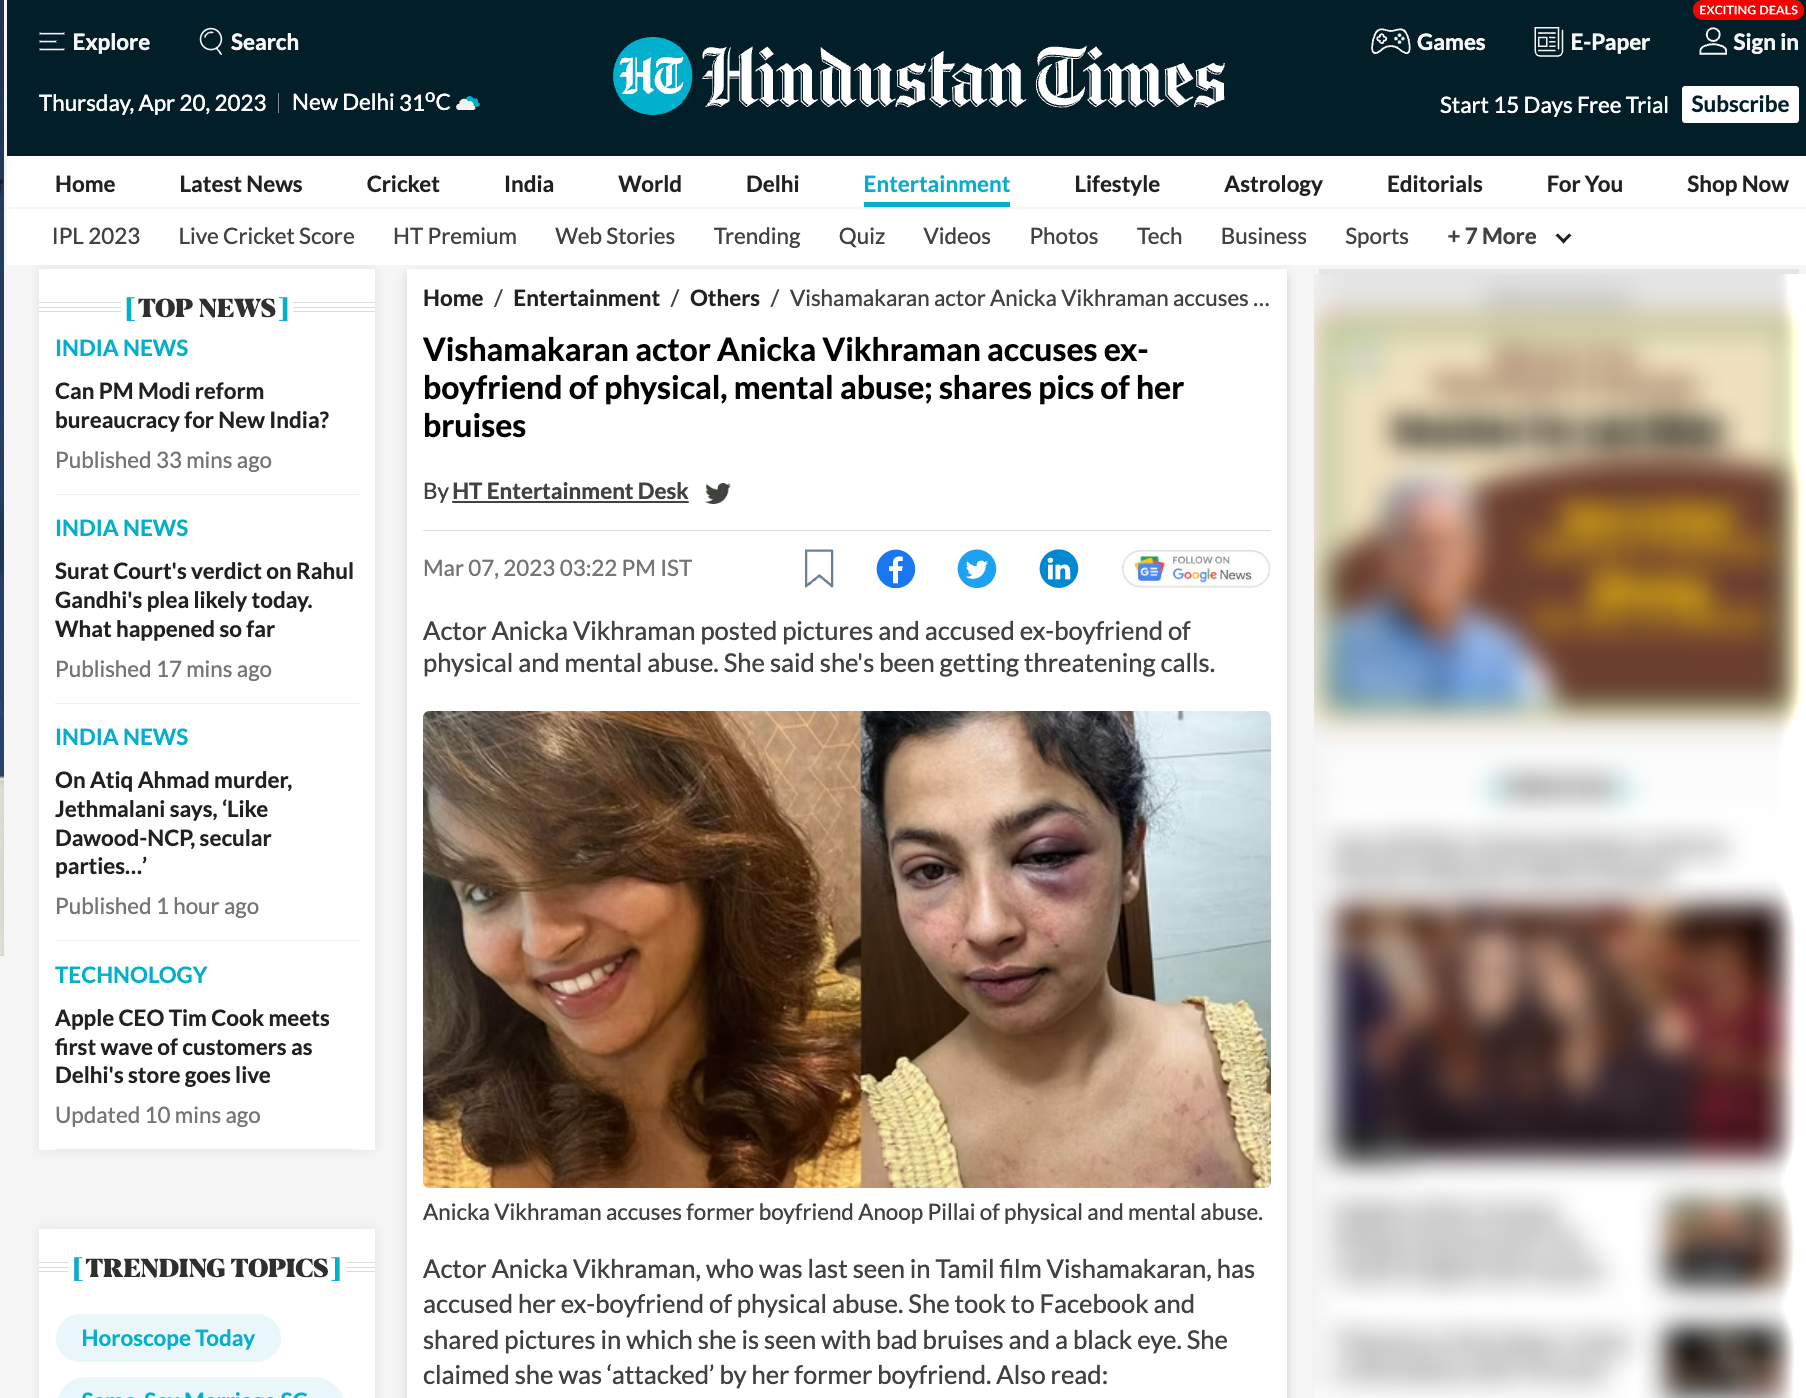The height and width of the screenshot is (1398, 1806).
Task: Share article on LinkedIn
Action: pyautogui.click(x=1058, y=569)
